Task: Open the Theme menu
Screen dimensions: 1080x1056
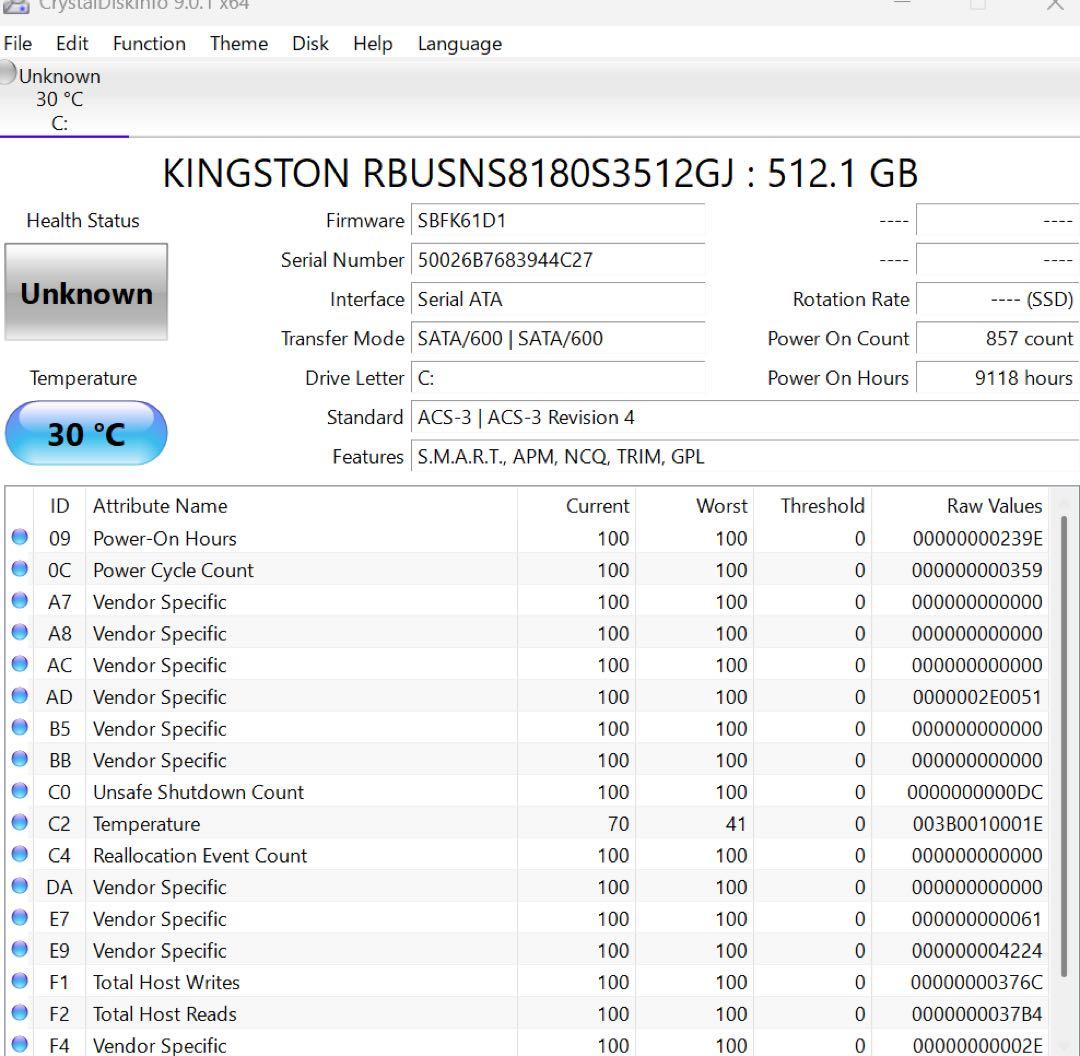Action: point(238,44)
